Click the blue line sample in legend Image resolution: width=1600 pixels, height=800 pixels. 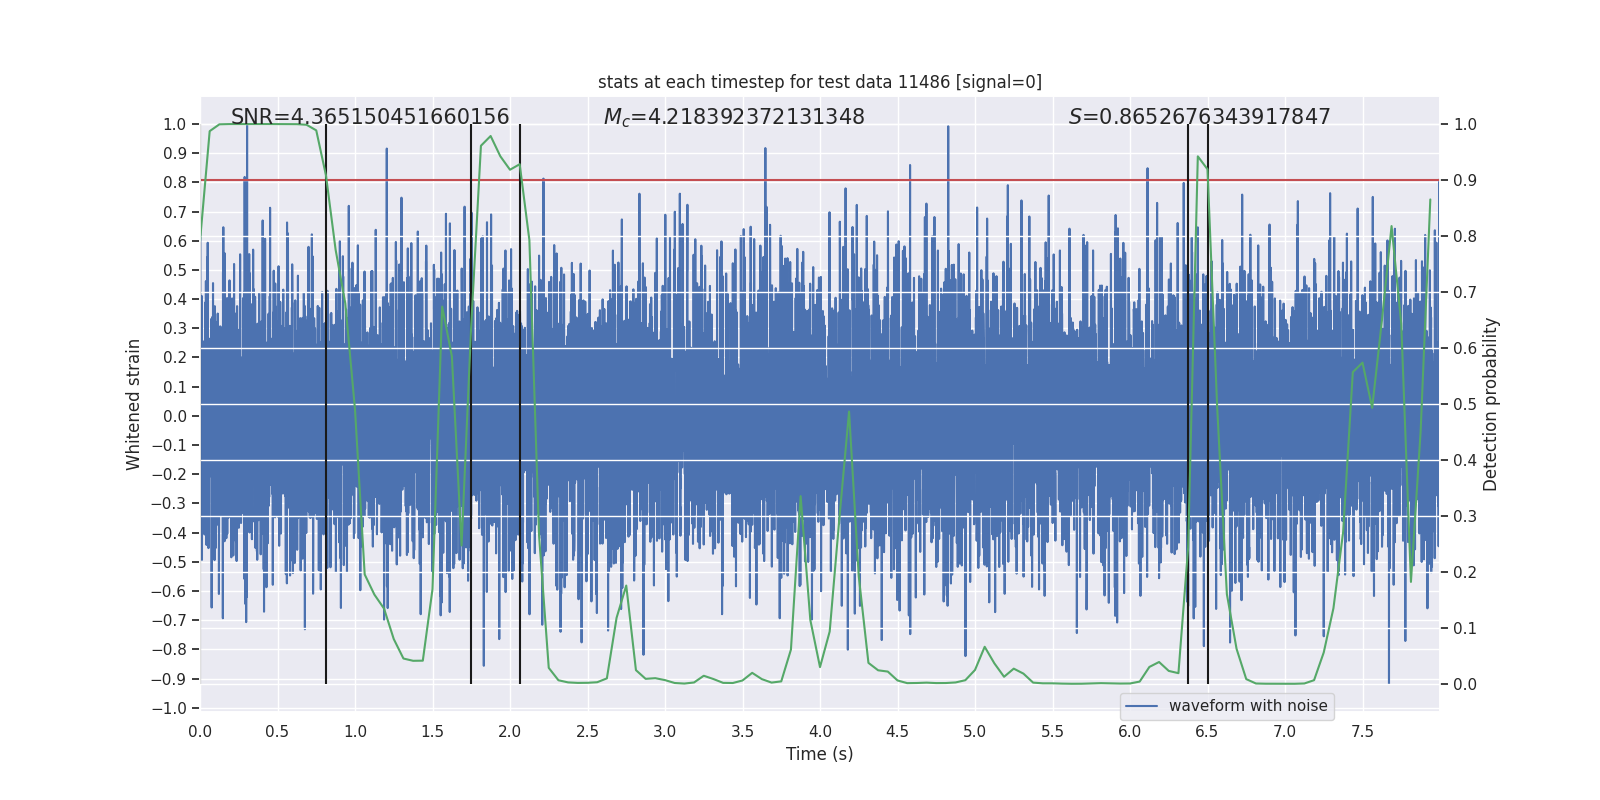pyautogui.click(x=1142, y=706)
